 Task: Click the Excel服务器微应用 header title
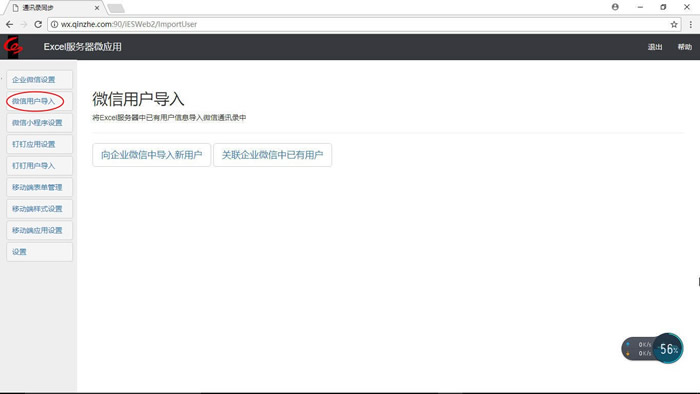tap(83, 47)
